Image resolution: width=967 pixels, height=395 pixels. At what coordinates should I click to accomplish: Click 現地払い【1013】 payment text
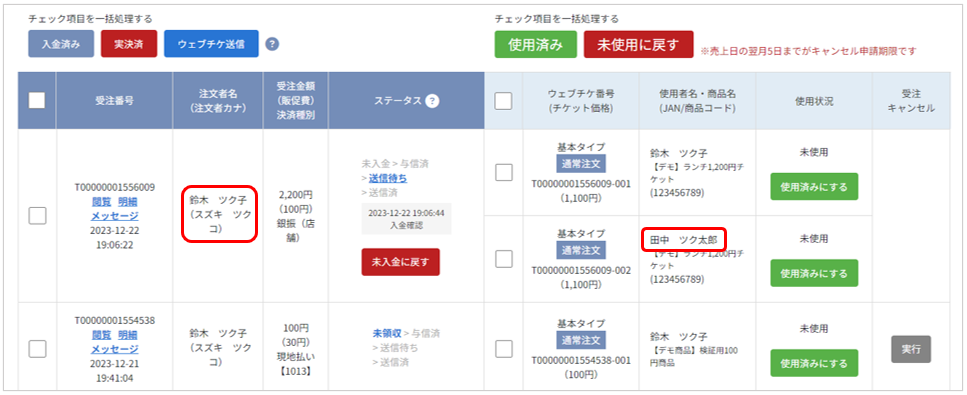[x=295, y=364]
